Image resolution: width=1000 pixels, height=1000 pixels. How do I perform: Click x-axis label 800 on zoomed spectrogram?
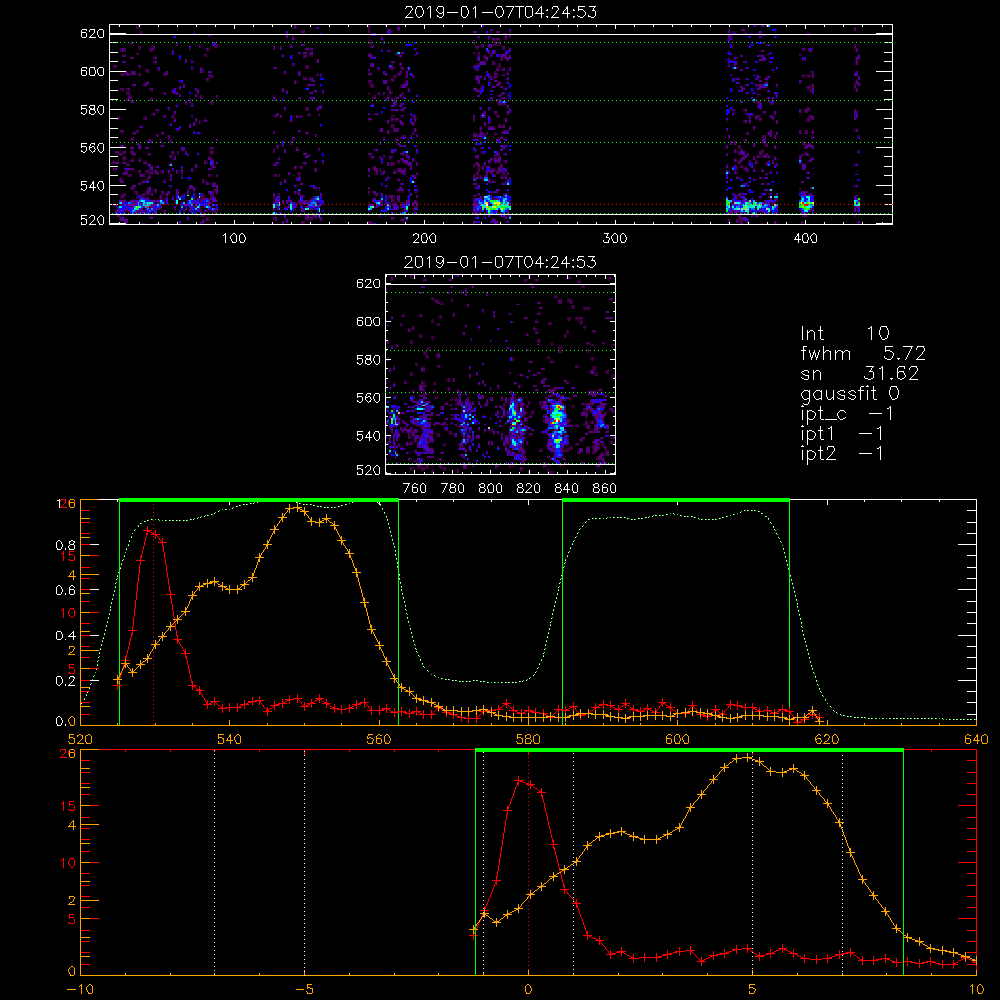pos(490,489)
